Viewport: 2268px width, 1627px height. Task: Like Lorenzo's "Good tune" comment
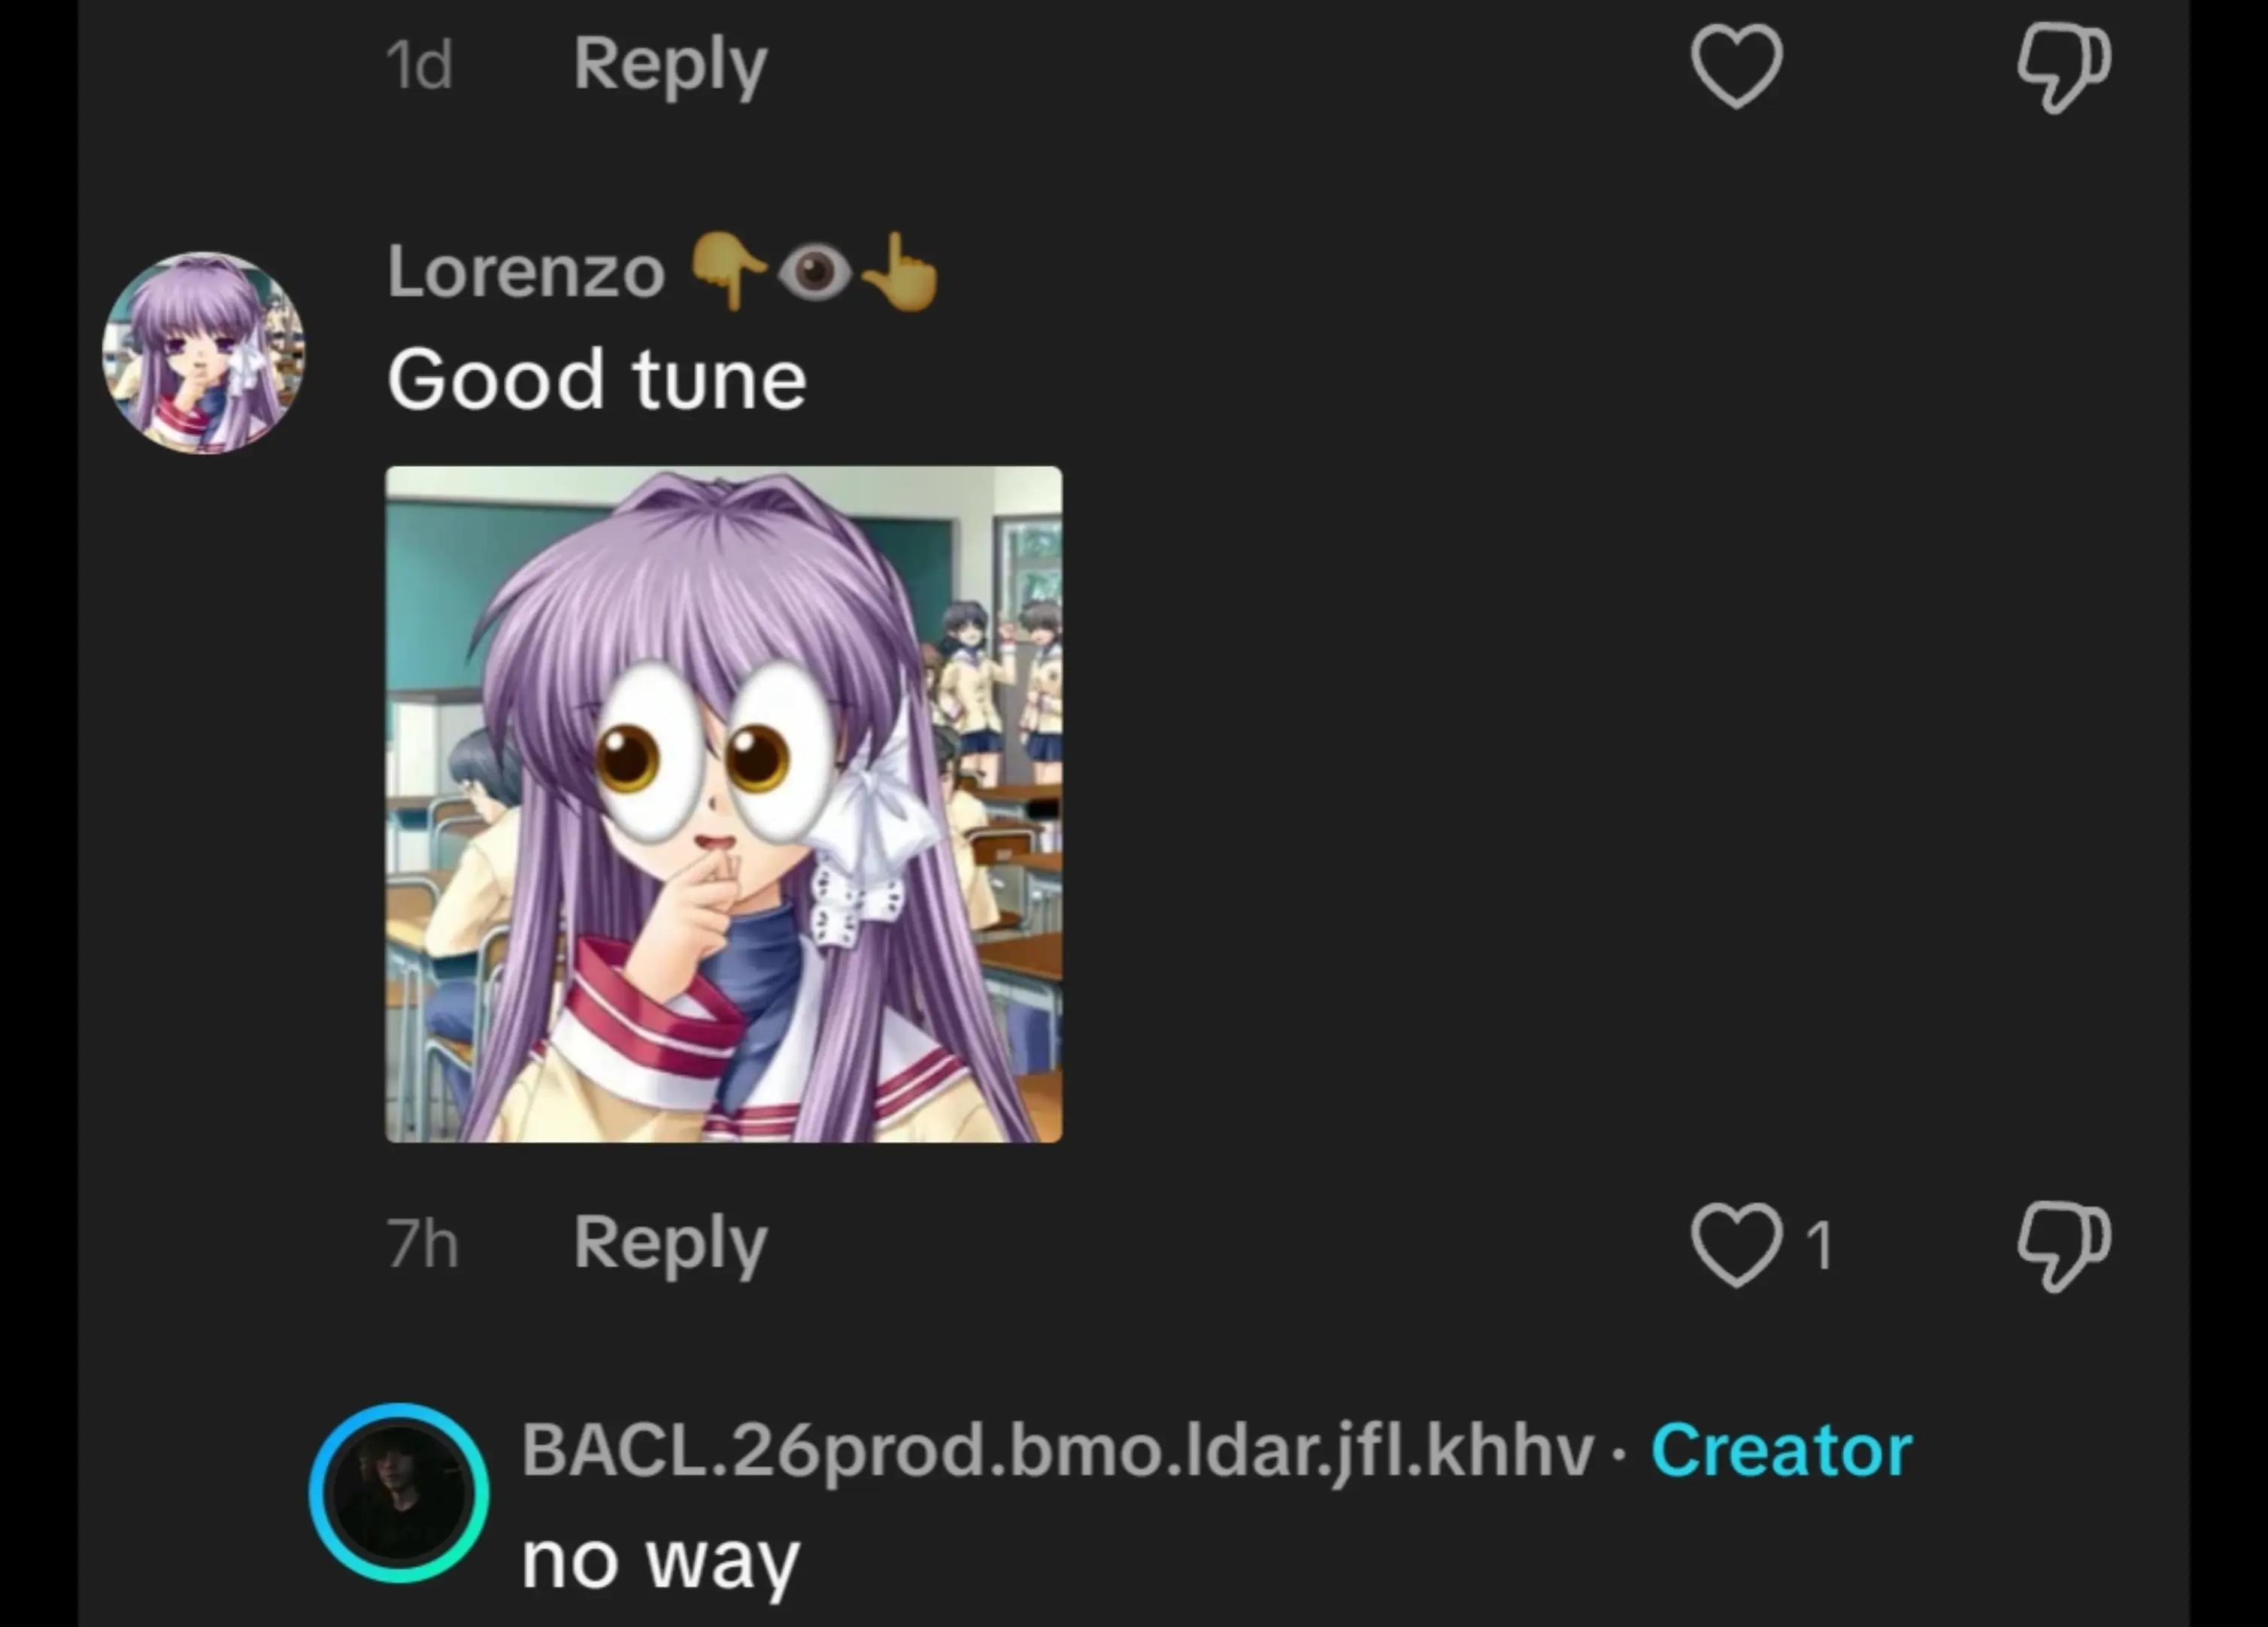(x=1736, y=1244)
